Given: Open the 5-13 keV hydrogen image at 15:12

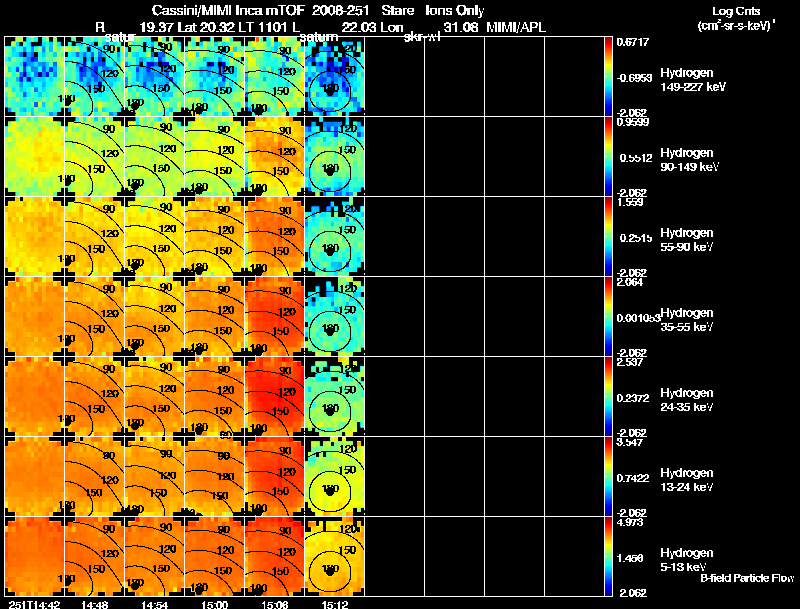Looking at the screenshot, I should [335, 556].
